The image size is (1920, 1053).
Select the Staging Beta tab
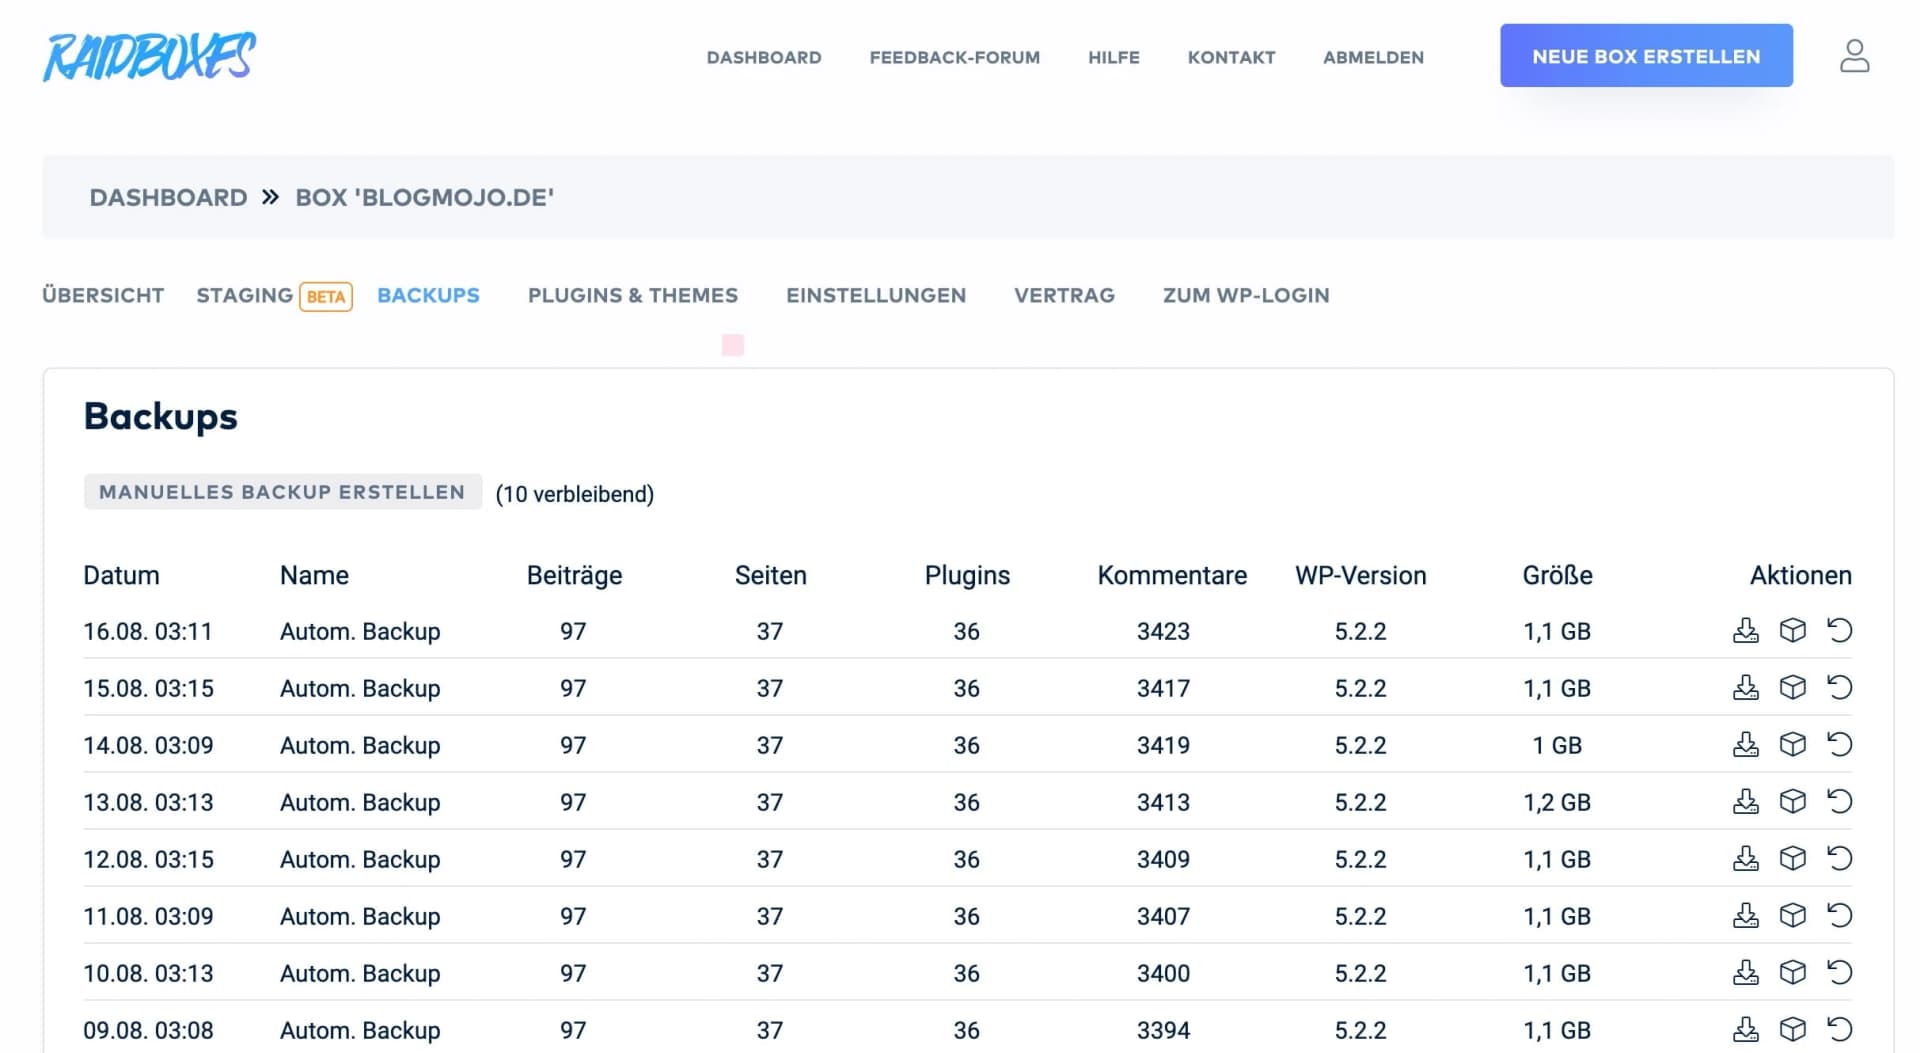pyautogui.click(x=272, y=295)
